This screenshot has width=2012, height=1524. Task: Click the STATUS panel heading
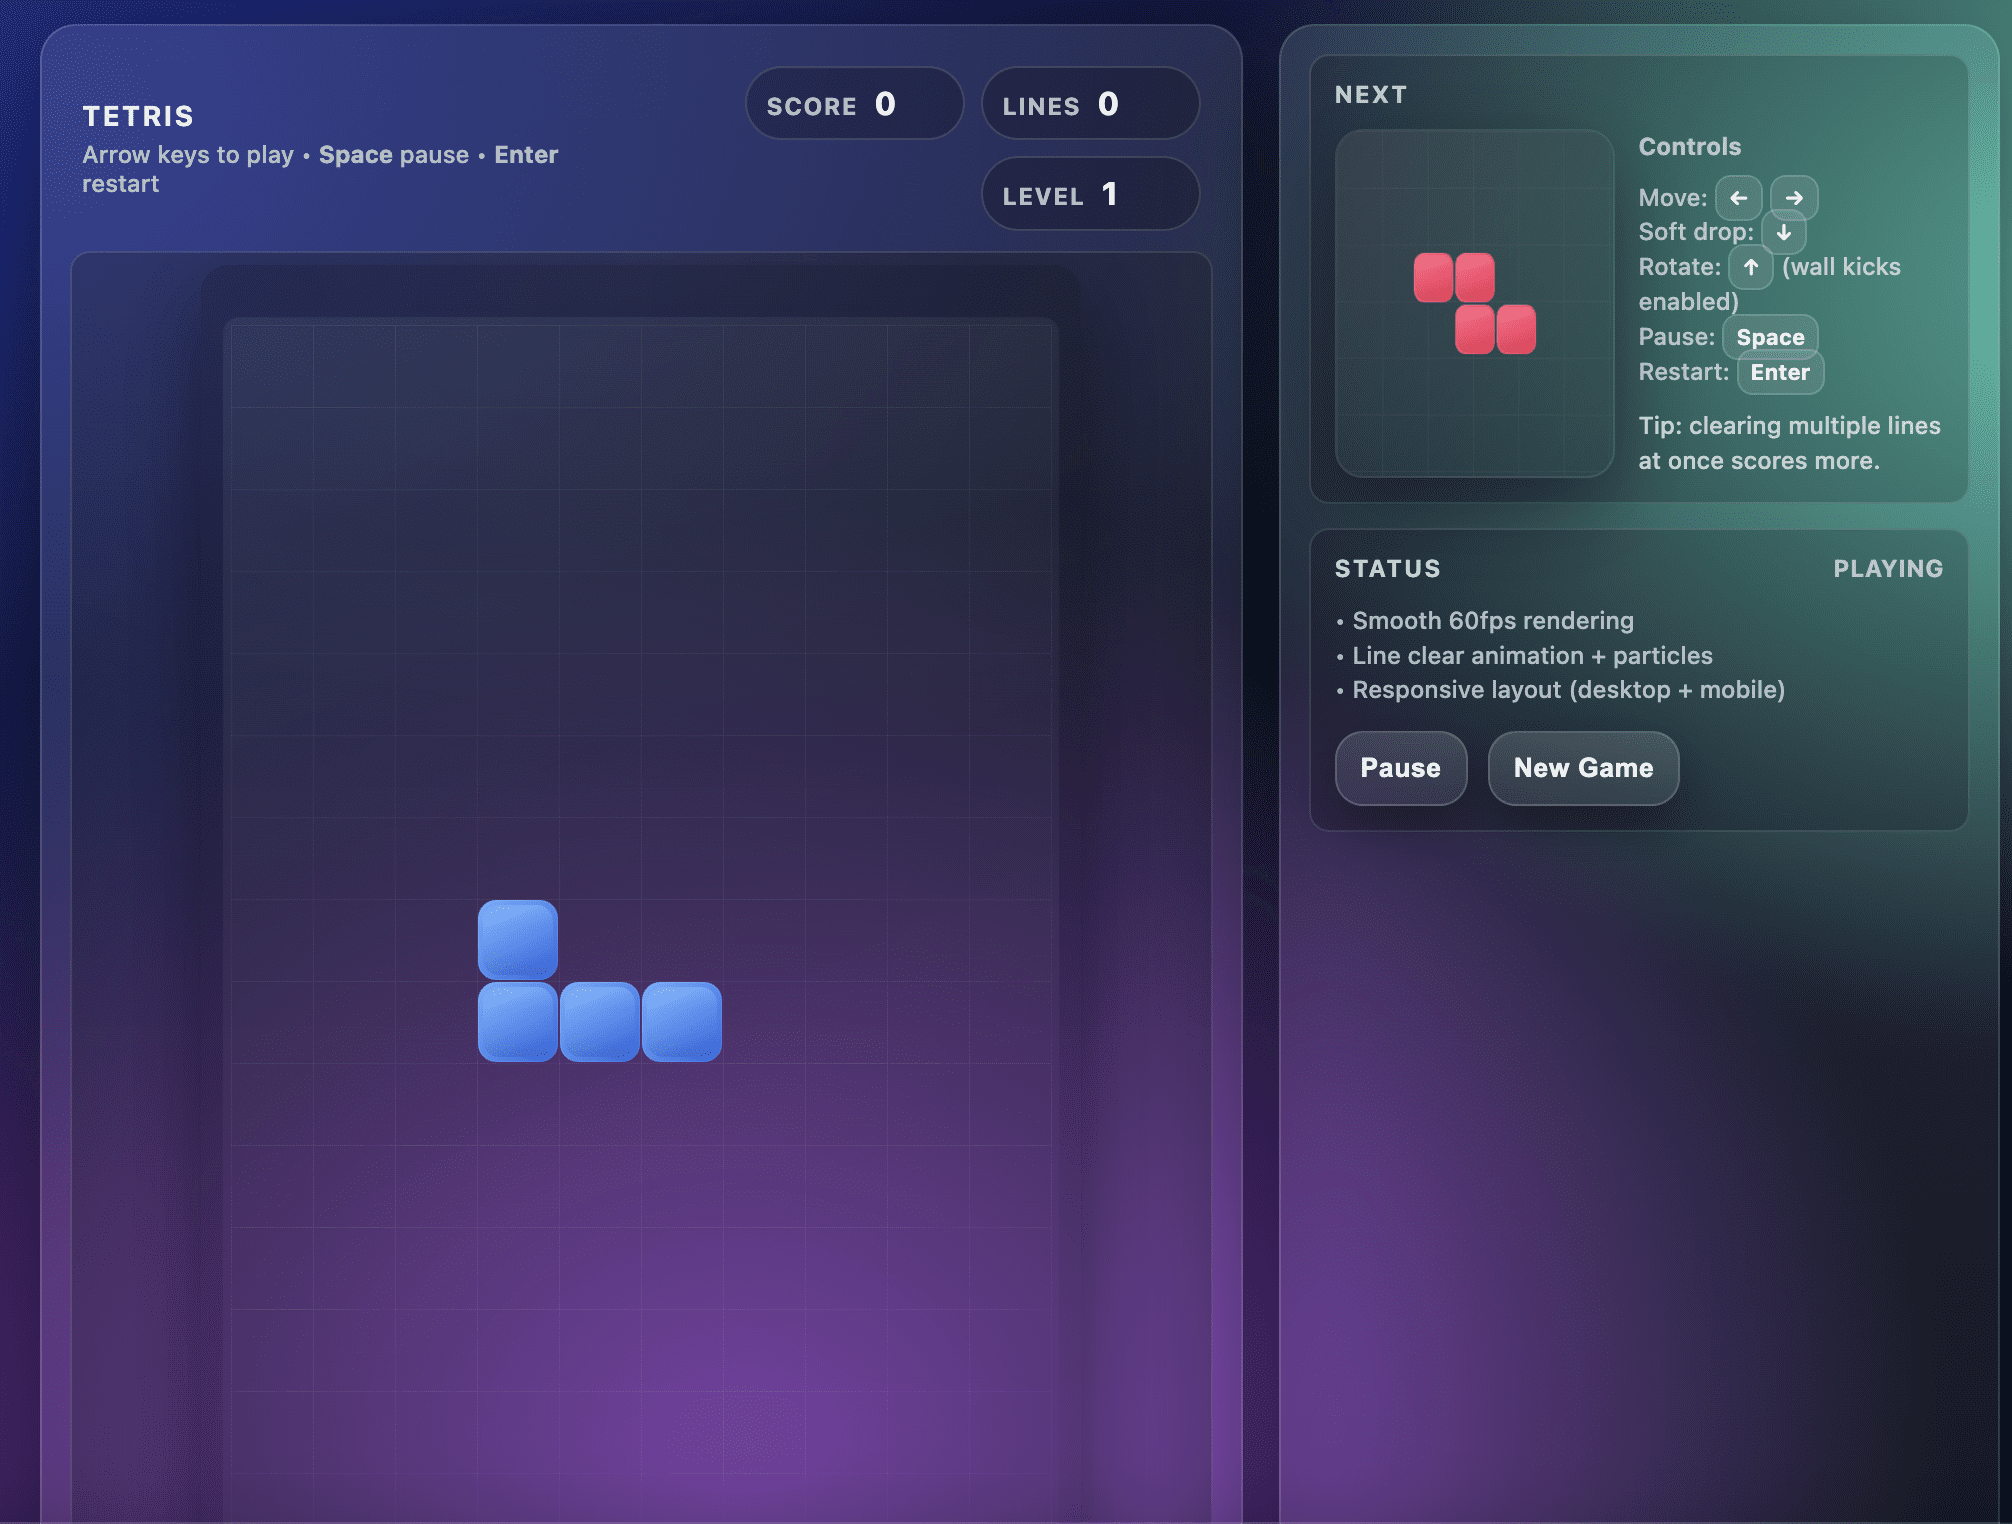(x=1388, y=568)
